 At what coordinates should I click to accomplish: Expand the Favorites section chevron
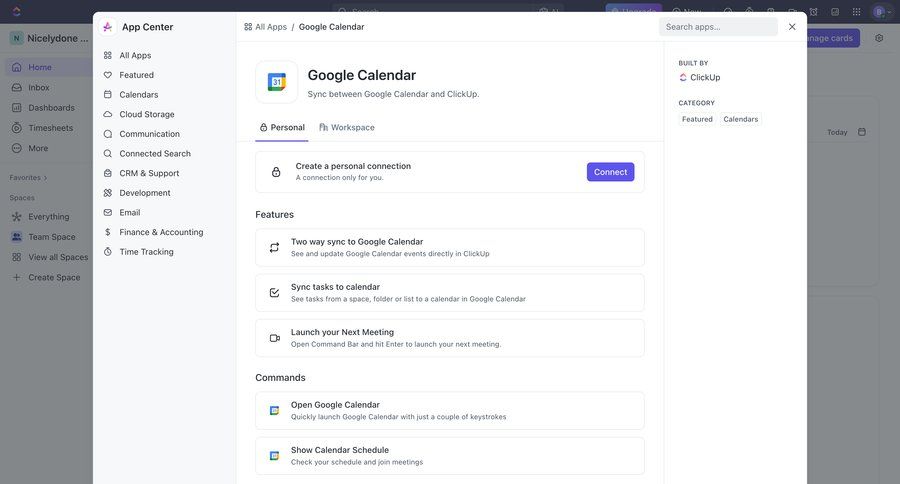pos(45,178)
